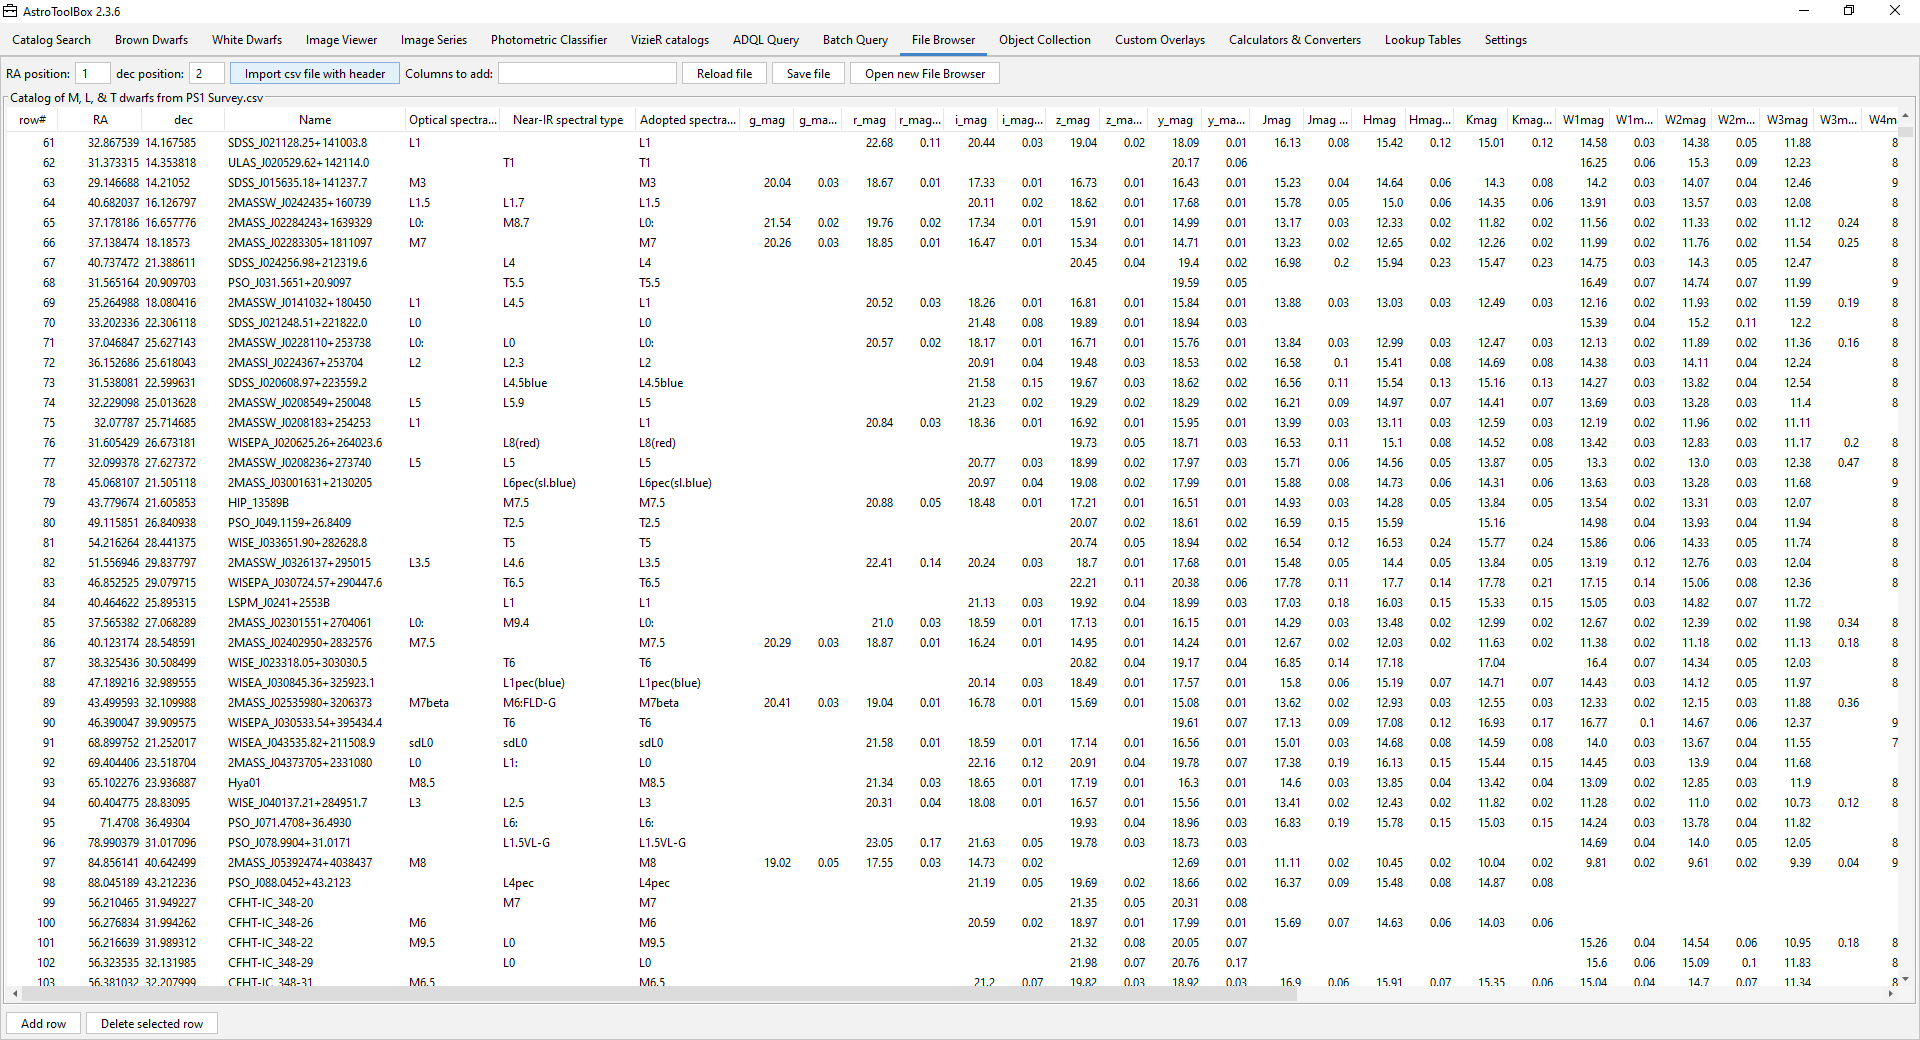This screenshot has width=1920, height=1040.
Task: Select the Hya01 row
Action: 952,783
